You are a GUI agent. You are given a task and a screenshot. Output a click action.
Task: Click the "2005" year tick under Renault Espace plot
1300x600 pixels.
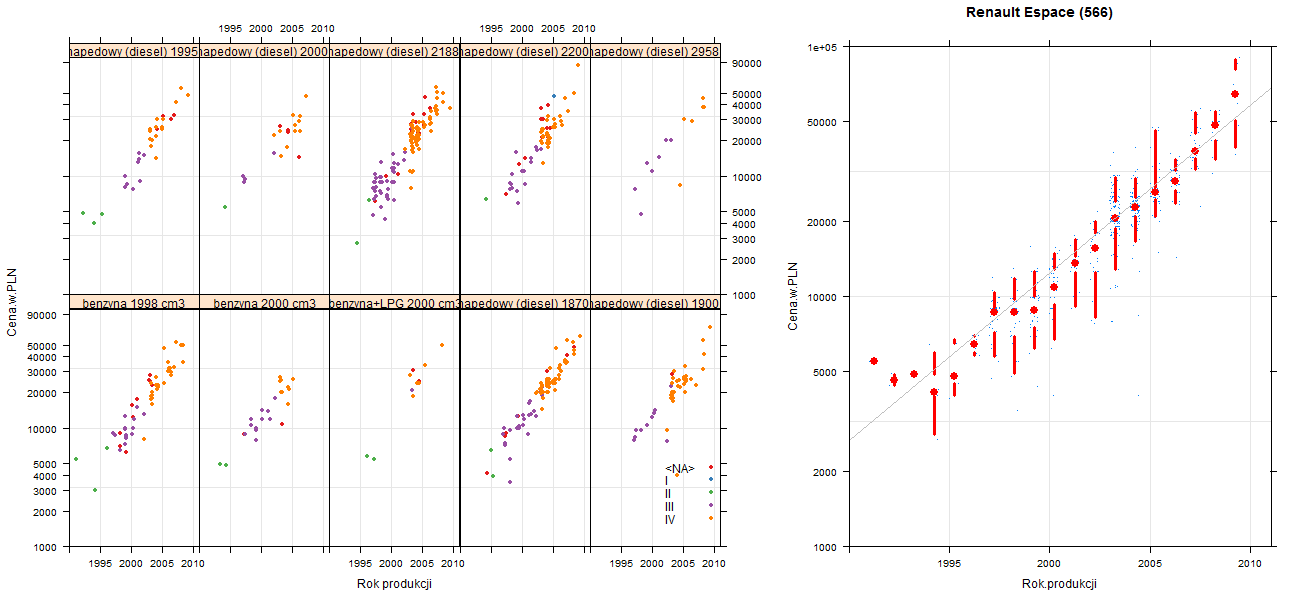[1150, 563]
